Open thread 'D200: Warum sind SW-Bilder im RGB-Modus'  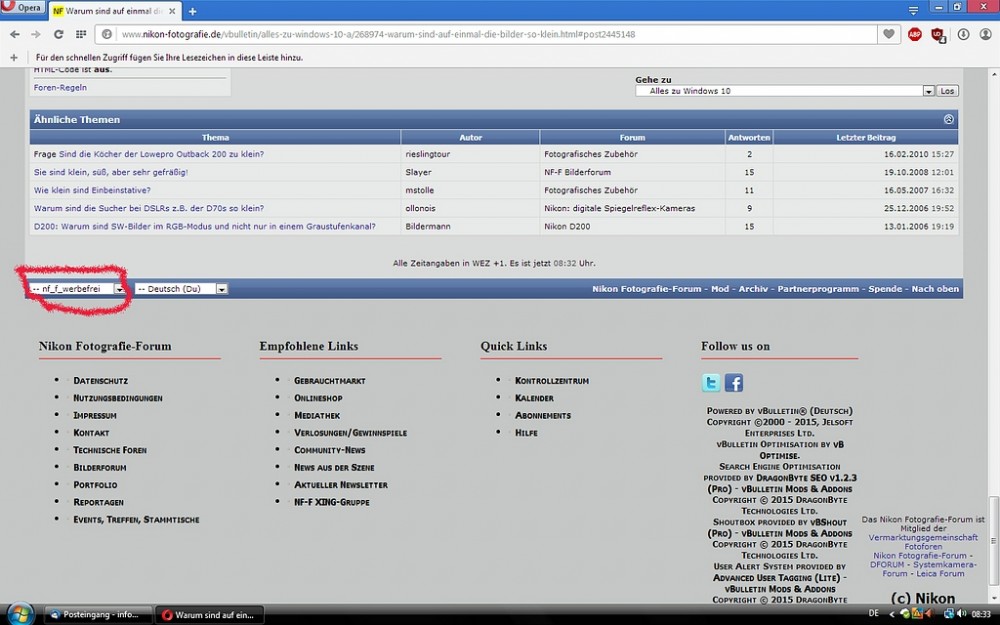[x=205, y=226]
